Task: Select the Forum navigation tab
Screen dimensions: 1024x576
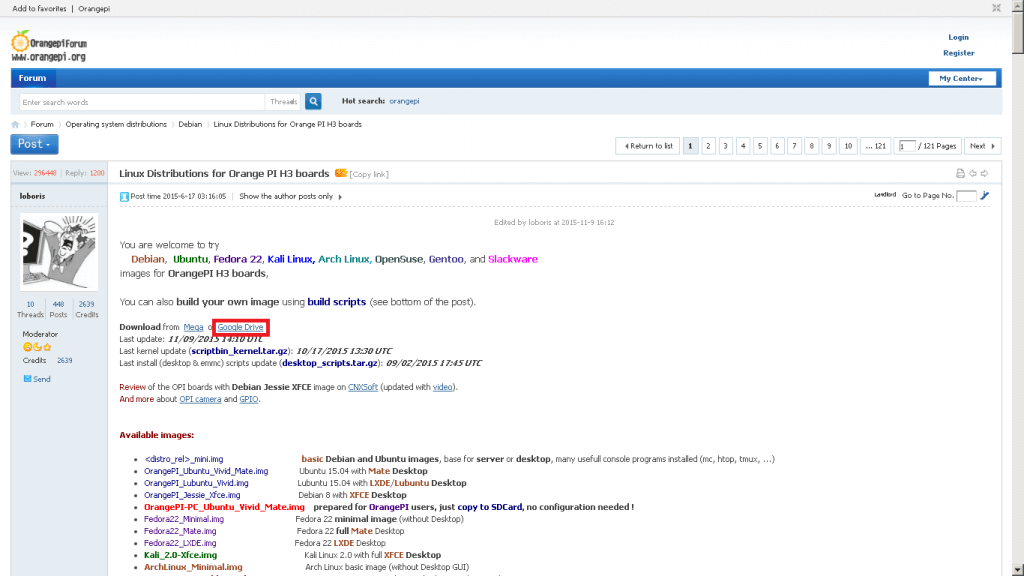Action: (32, 78)
